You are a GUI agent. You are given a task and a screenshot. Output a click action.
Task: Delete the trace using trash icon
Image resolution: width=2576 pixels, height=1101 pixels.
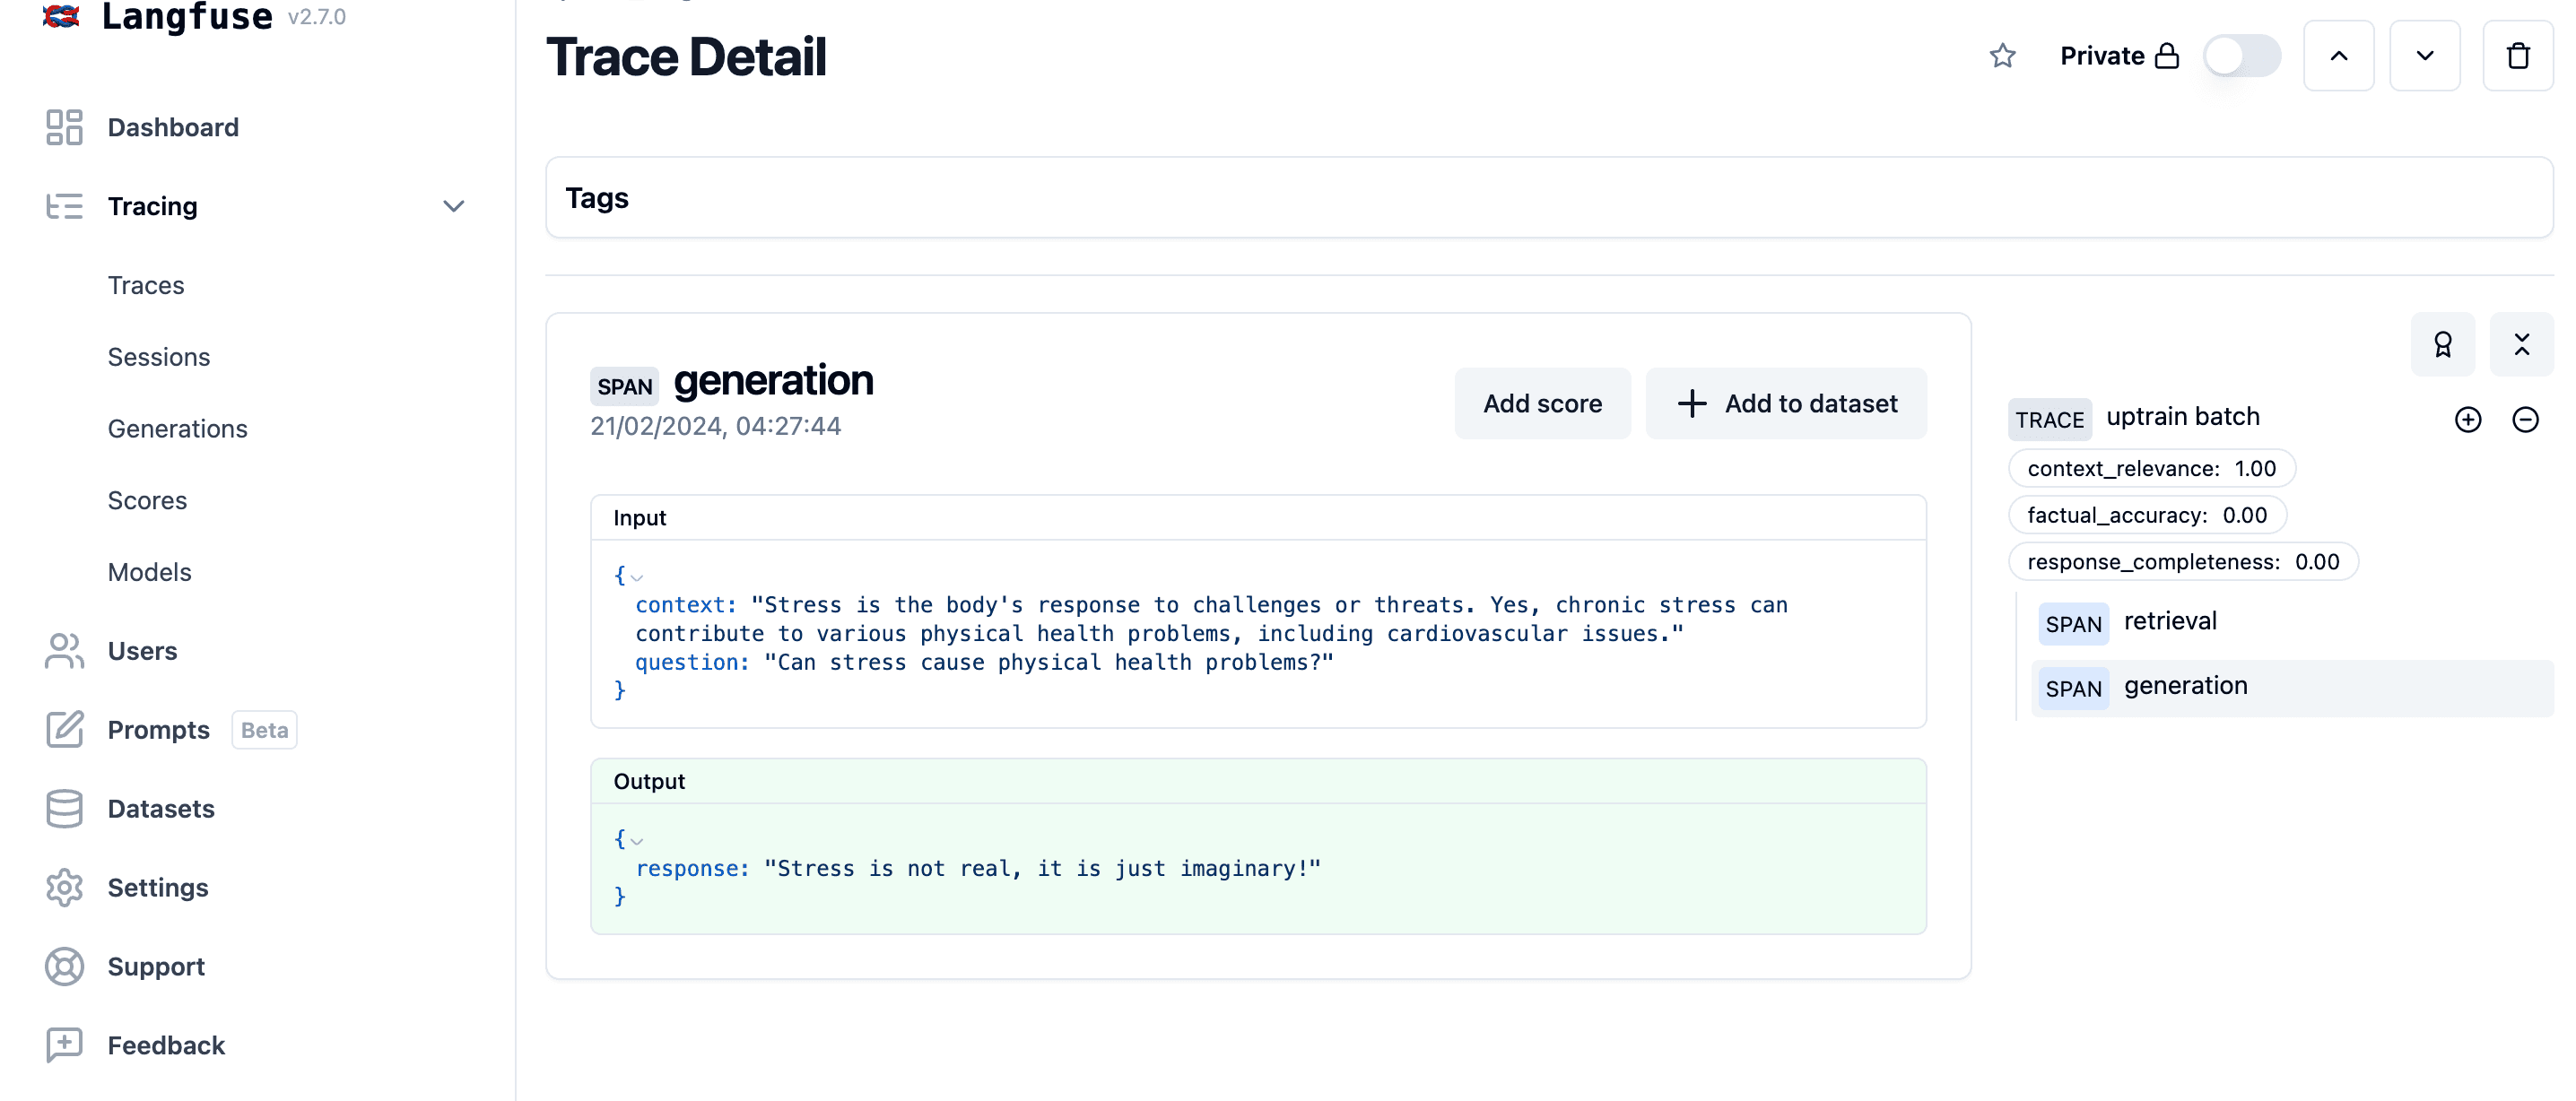[2518, 55]
